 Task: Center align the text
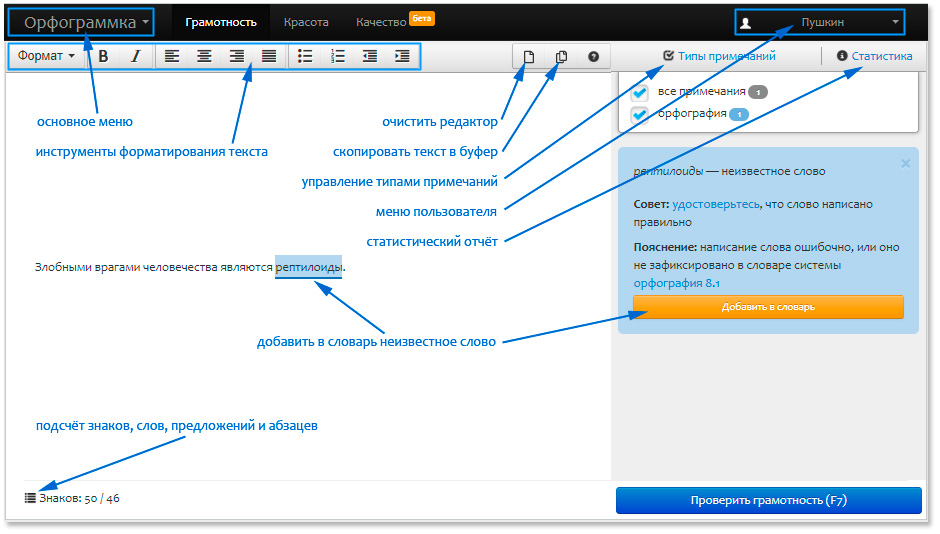tap(204, 56)
